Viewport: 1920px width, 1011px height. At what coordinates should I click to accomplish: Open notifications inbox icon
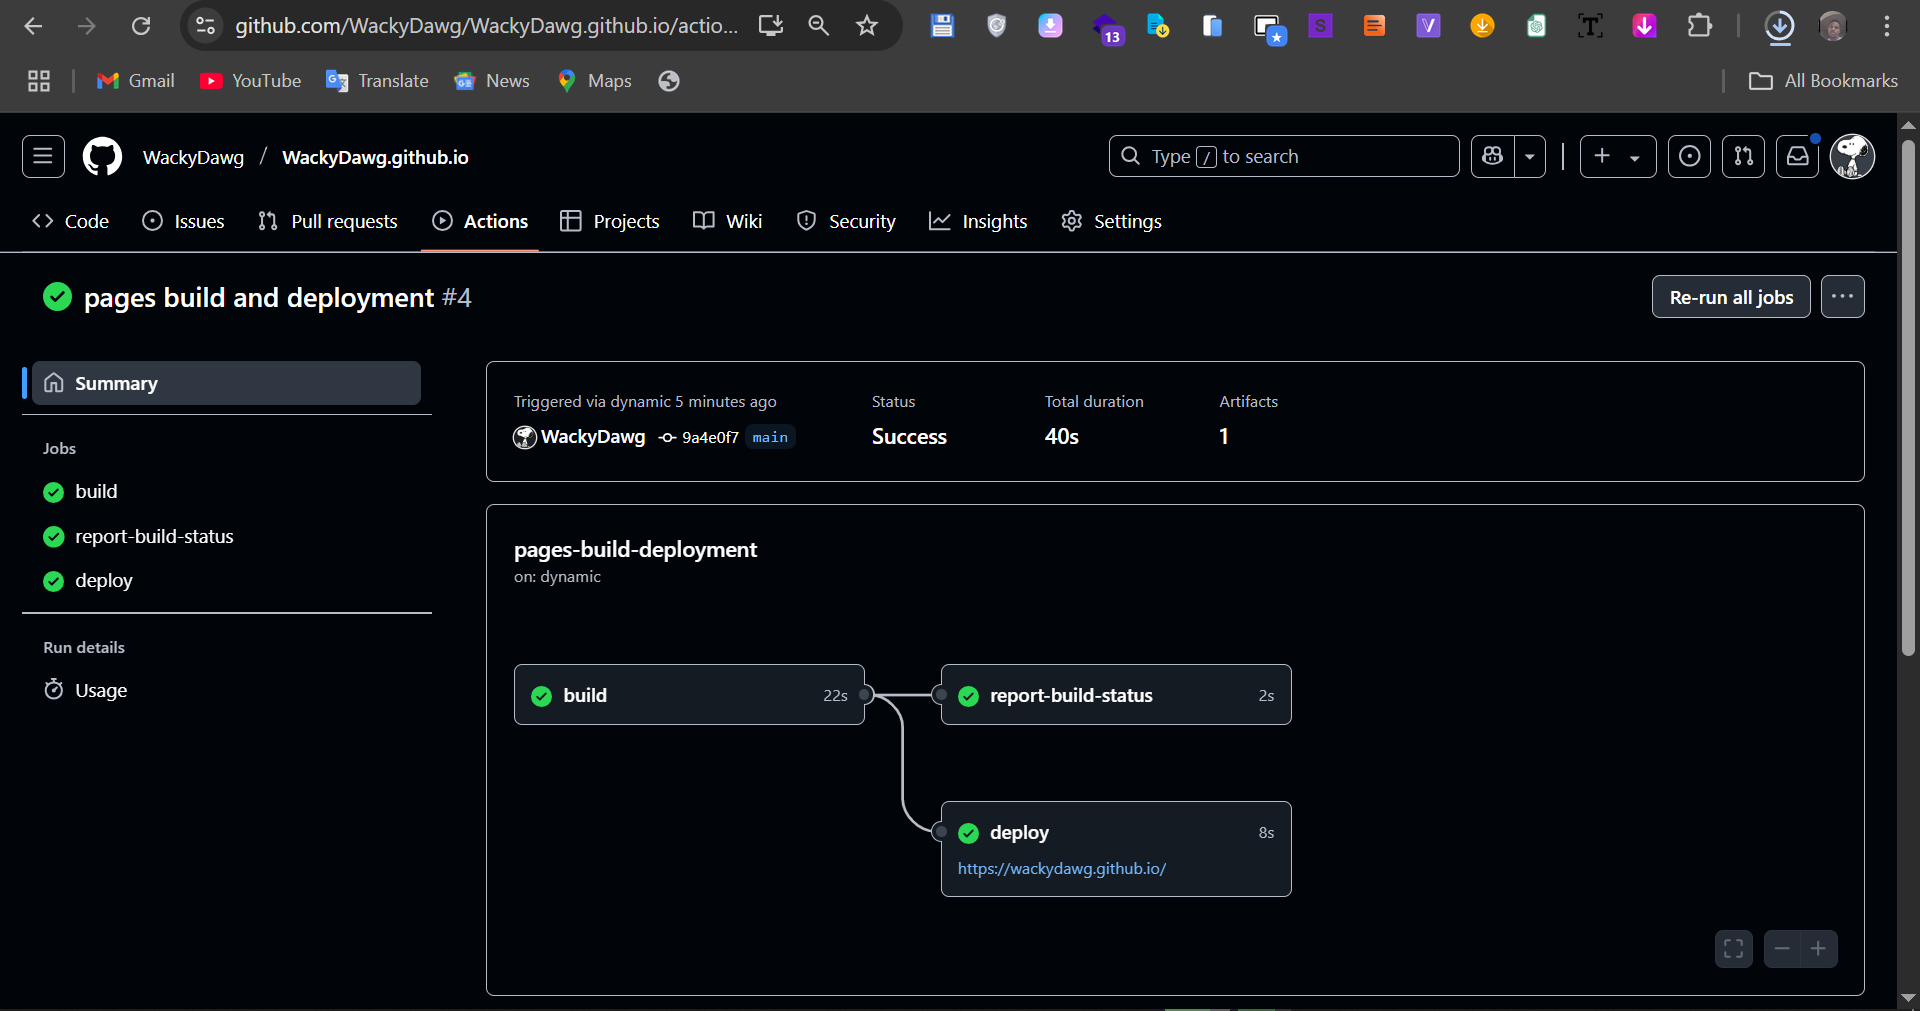click(x=1797, y=156)
